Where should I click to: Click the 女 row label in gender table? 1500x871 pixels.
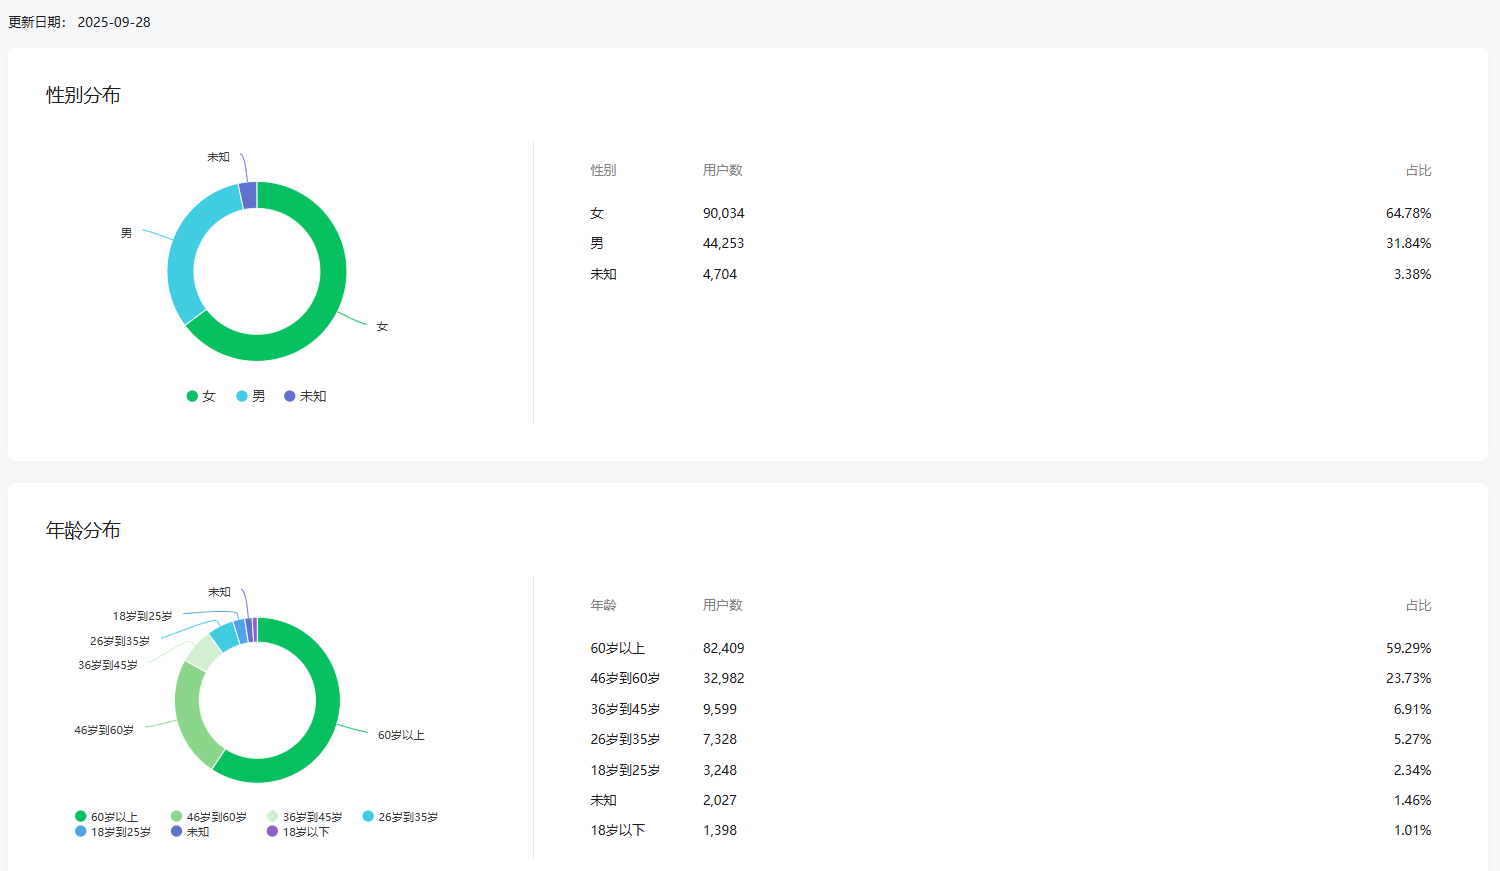(x=597, y=213)
